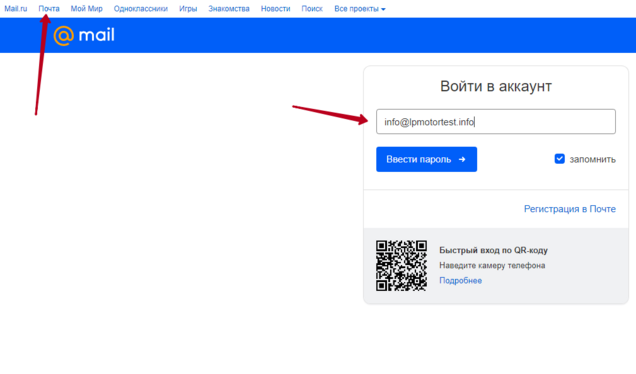Click the Mail.ru @ mail logo
Image resolution: width=636 pixels, height=374 pixels.
tap(84, 35)
